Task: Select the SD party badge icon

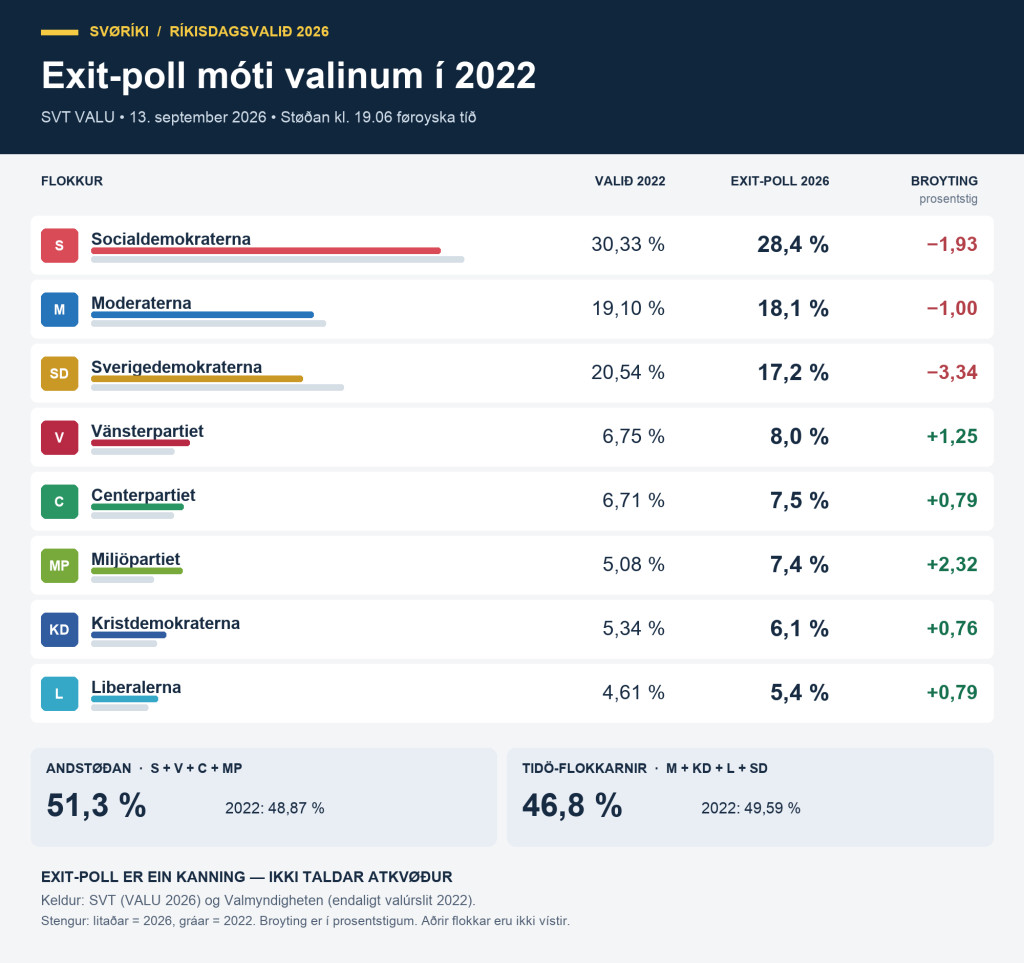Action: coord(59,373)
